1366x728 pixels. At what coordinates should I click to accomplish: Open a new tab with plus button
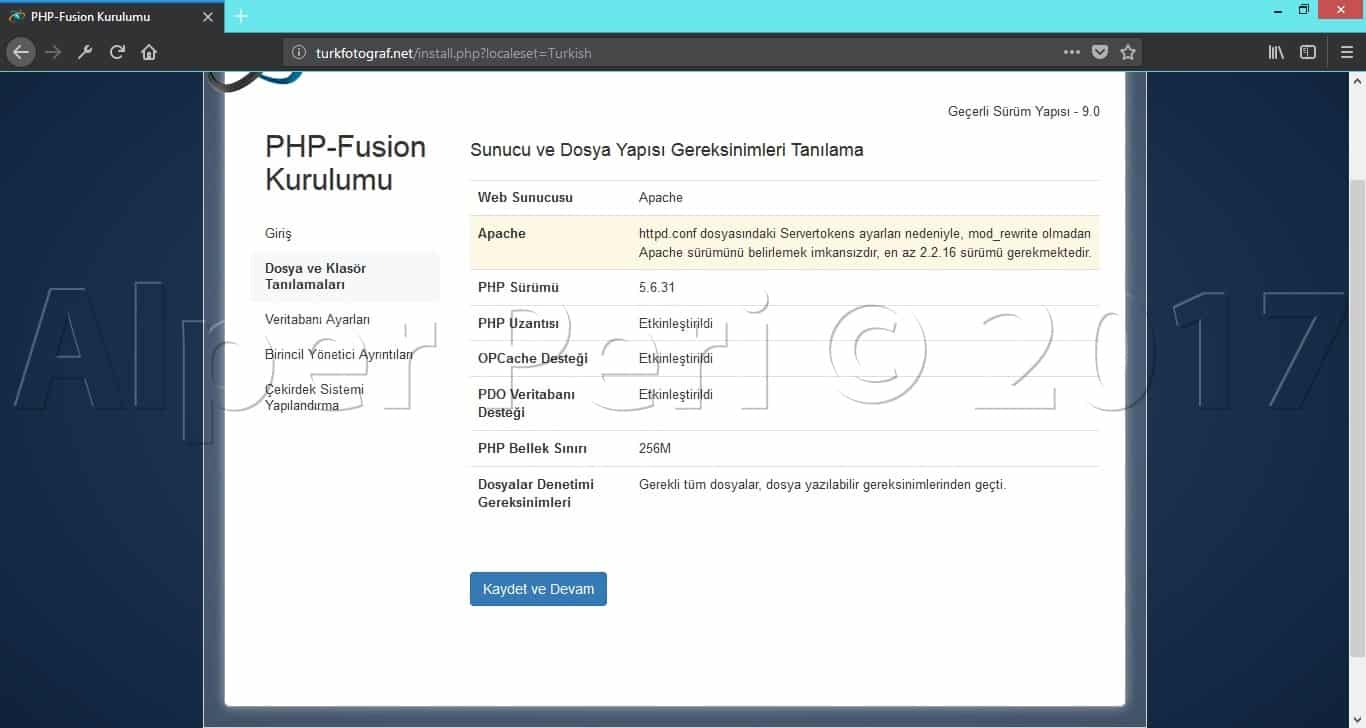pyautogui.click(x=241, y=16)
